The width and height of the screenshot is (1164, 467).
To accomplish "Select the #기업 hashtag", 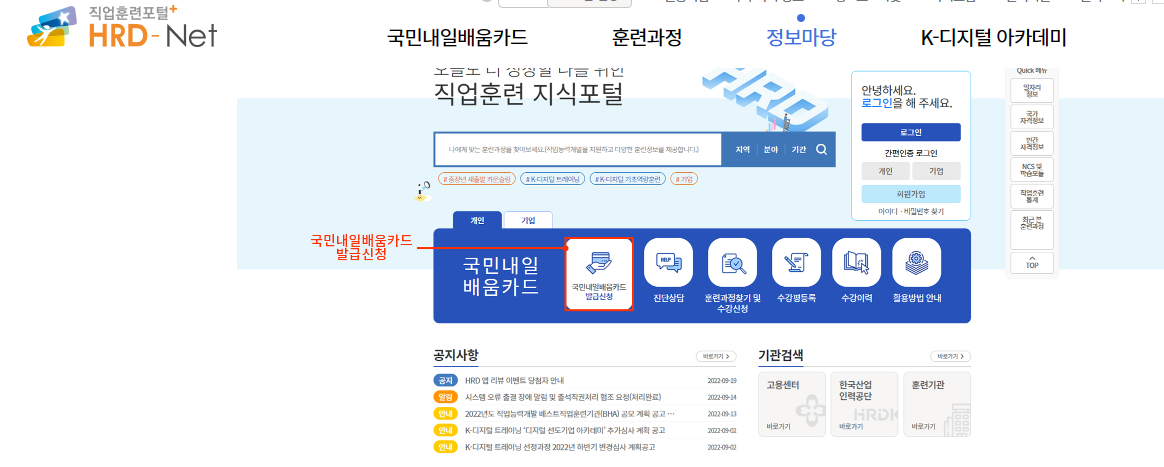I will pyautogui.click(x=684, y=179).
